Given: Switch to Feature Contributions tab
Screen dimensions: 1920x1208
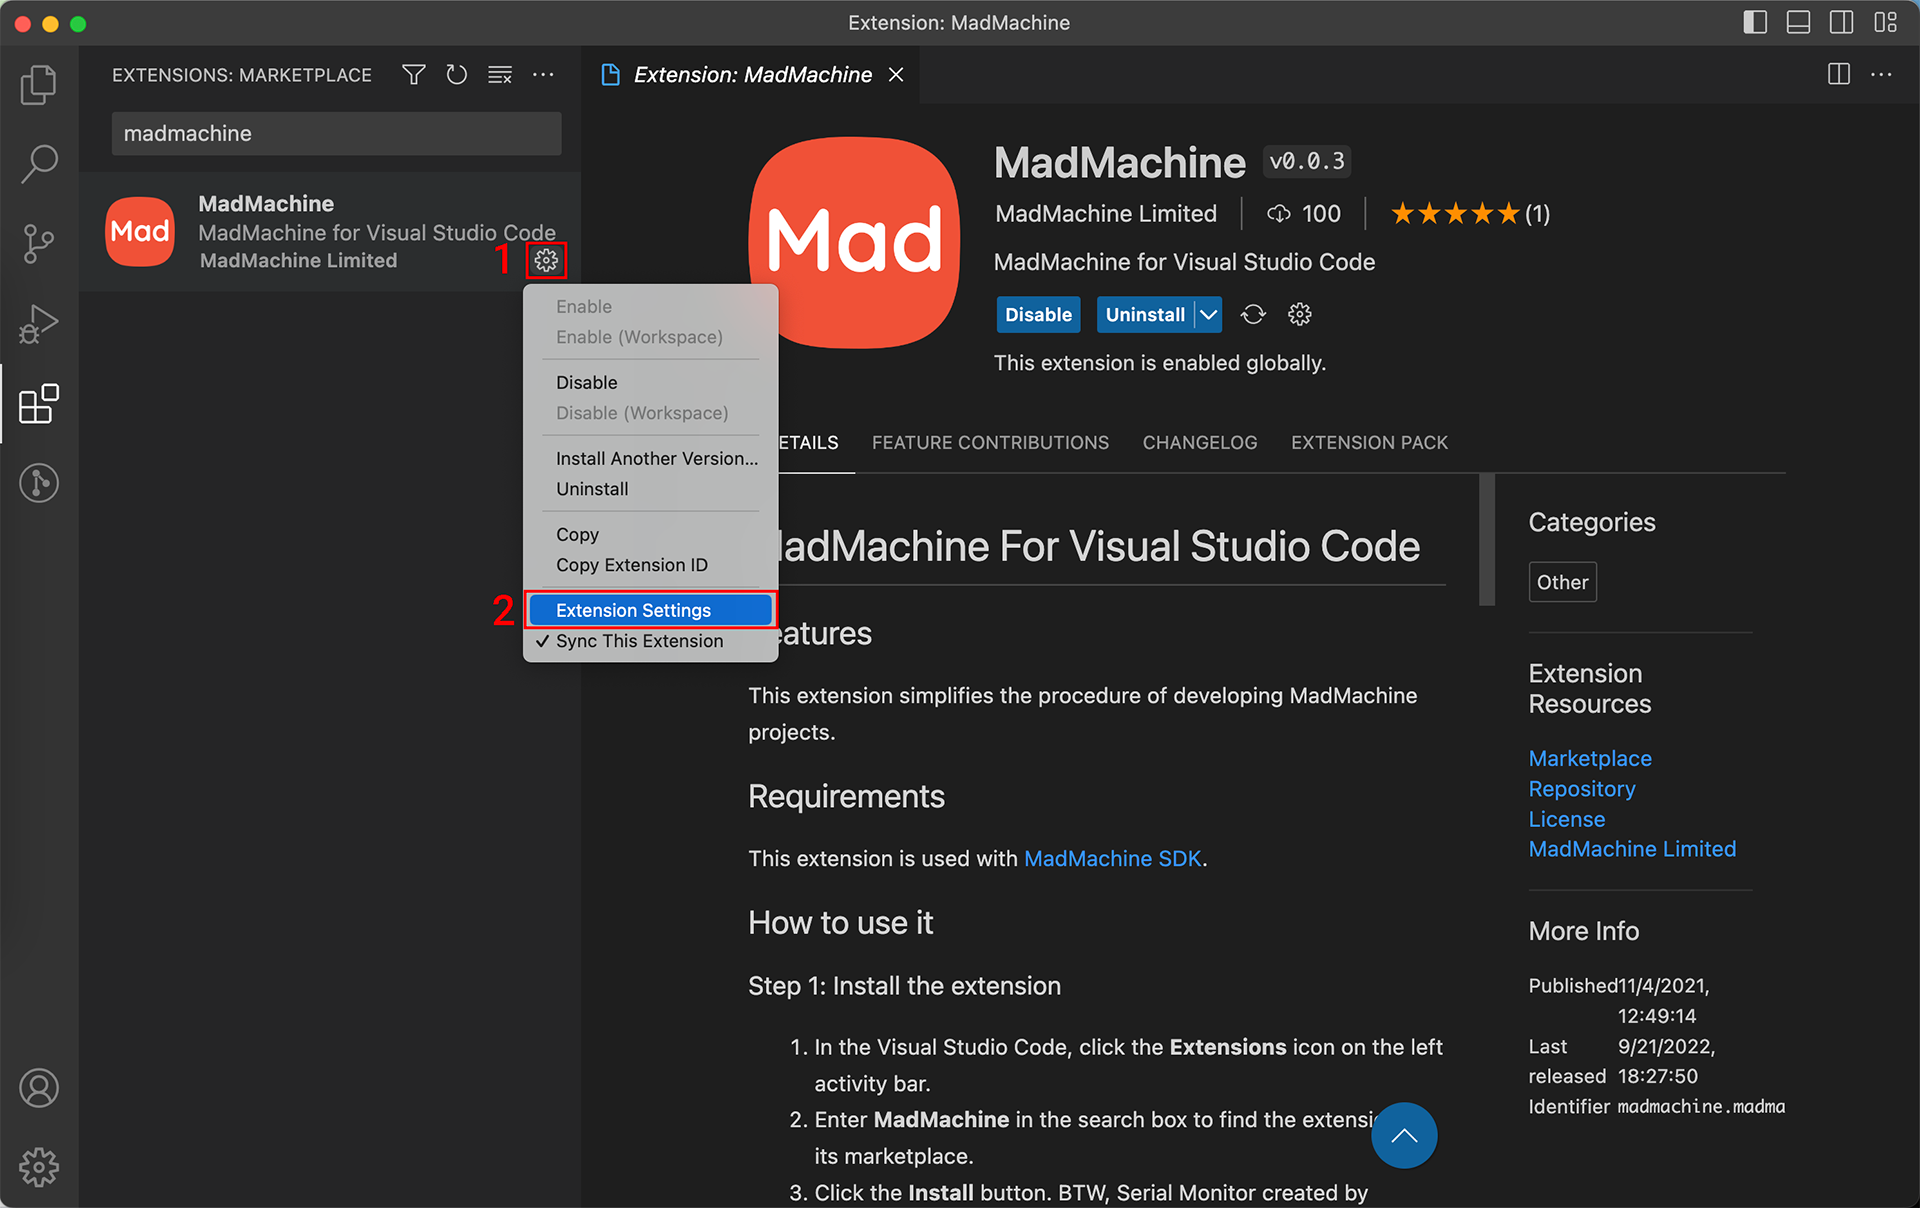Looking at the screenshot, I should (990, 443).
